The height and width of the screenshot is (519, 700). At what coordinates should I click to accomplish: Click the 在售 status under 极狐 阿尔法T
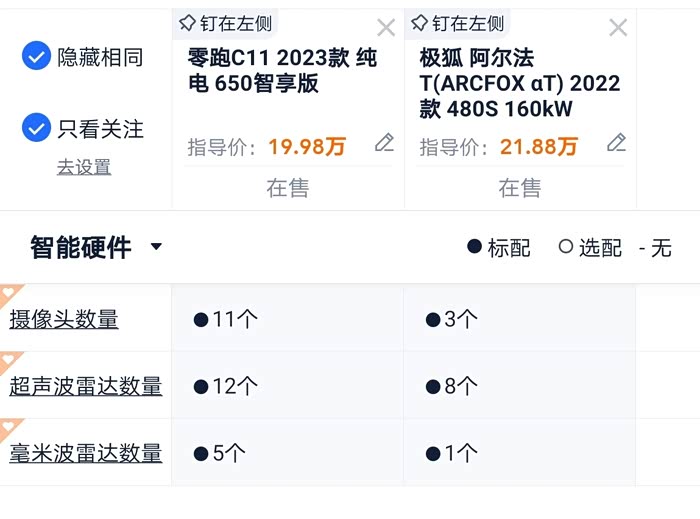520,187
